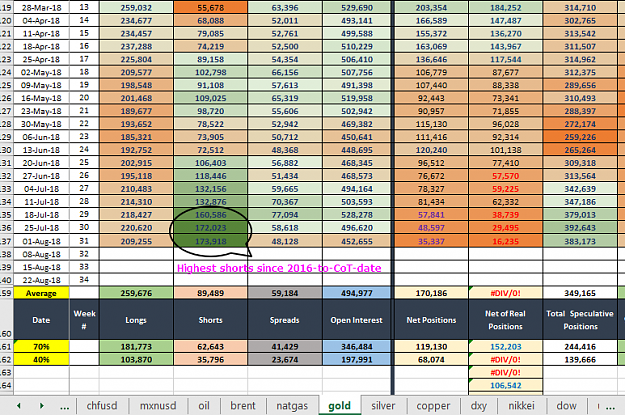Open the dow sheet tab

point(566,406)
